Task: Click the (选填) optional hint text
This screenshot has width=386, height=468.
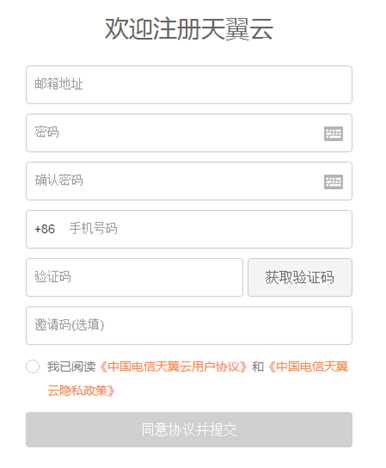Action: click(x=88, y=325)
